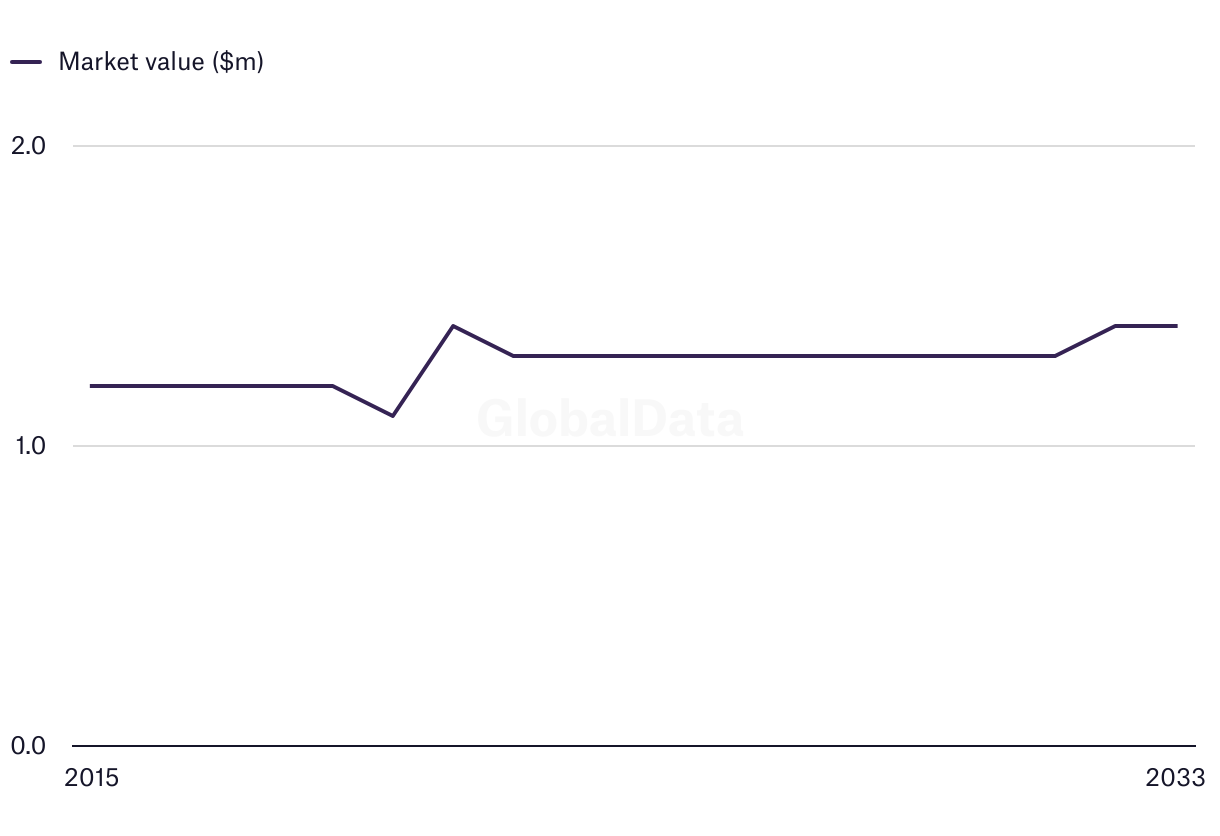
Task: Click the 2033 x-axis year label
Action: click(1176, 778)
